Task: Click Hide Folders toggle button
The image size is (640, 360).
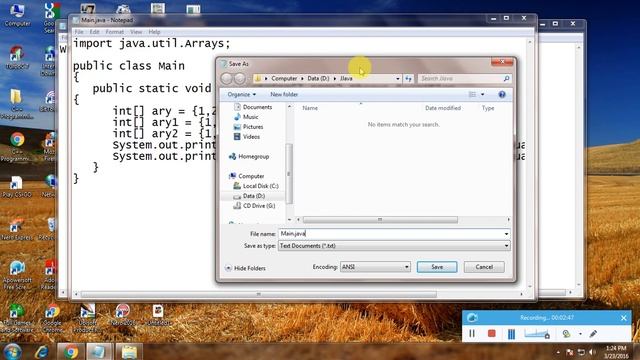Action: point(245,268)
